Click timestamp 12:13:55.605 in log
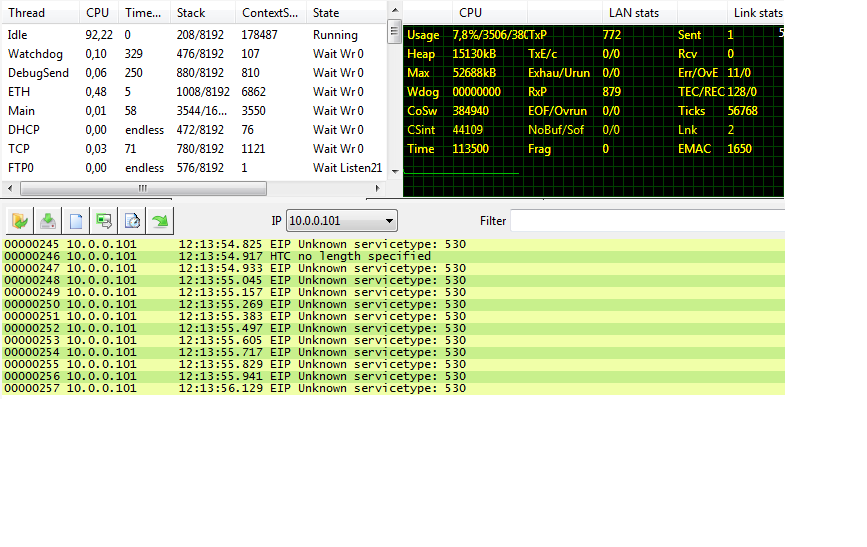 click(x=220, y=340)
